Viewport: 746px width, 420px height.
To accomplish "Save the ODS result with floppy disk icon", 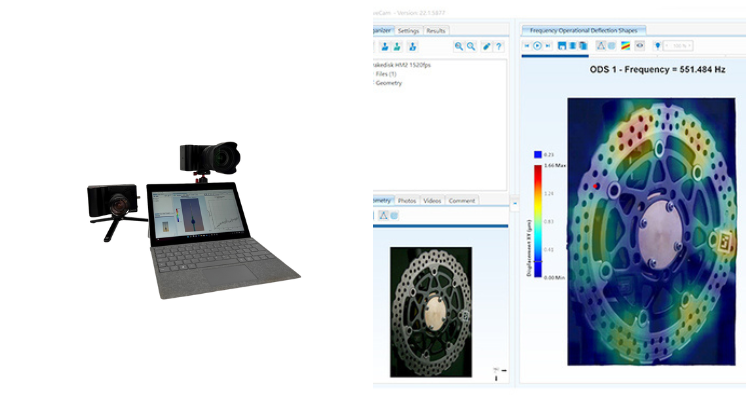I will [562, 46].
